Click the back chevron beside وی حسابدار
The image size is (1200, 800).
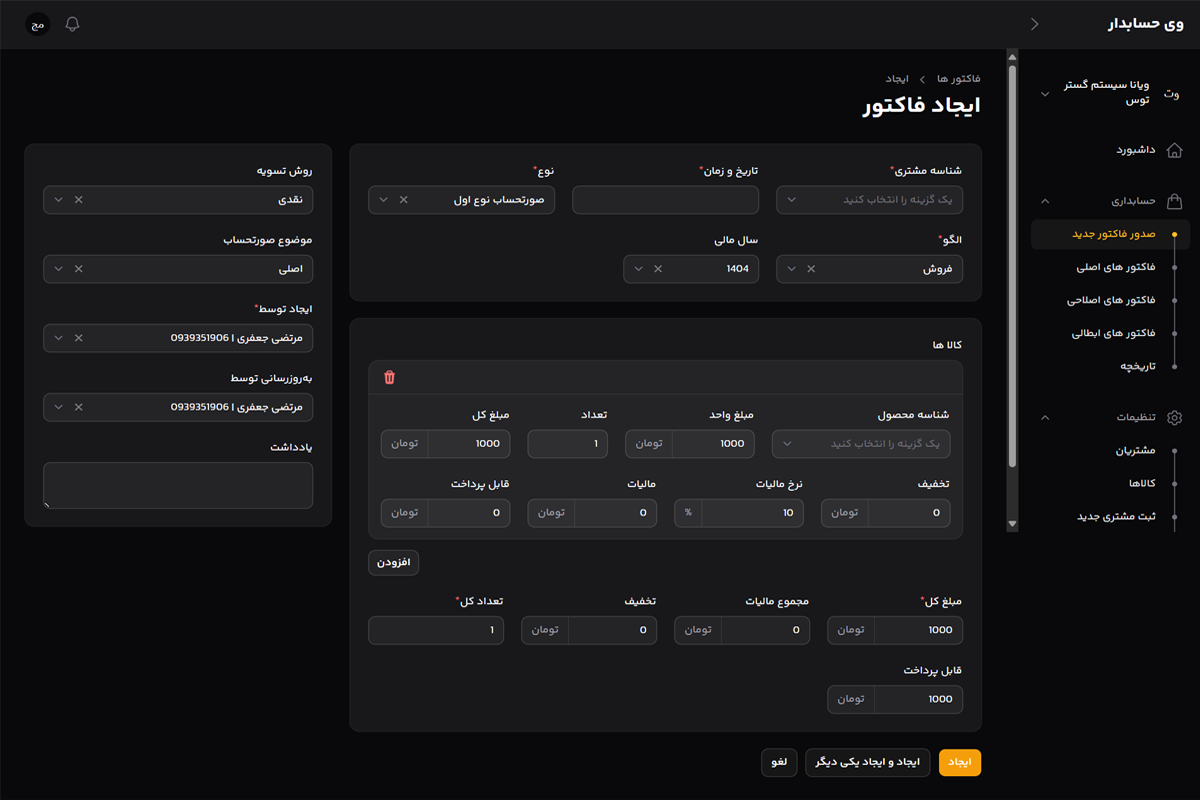1035,23
